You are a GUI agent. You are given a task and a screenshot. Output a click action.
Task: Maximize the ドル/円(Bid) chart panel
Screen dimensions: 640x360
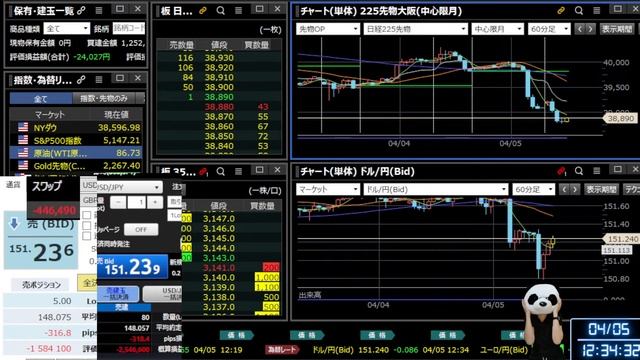click(618, 169)
